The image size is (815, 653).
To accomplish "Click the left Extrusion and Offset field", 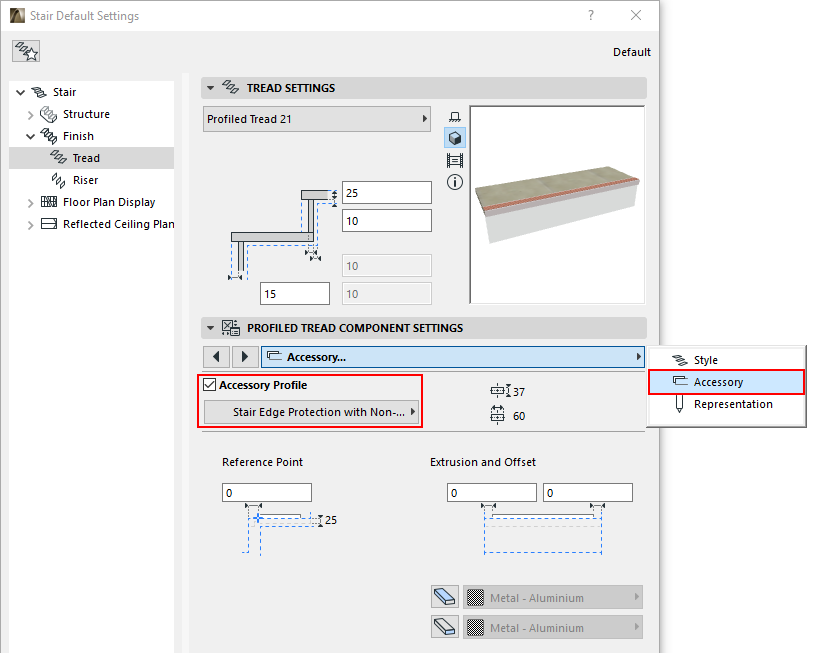I will pyautogui.click(x=492, y=492).
